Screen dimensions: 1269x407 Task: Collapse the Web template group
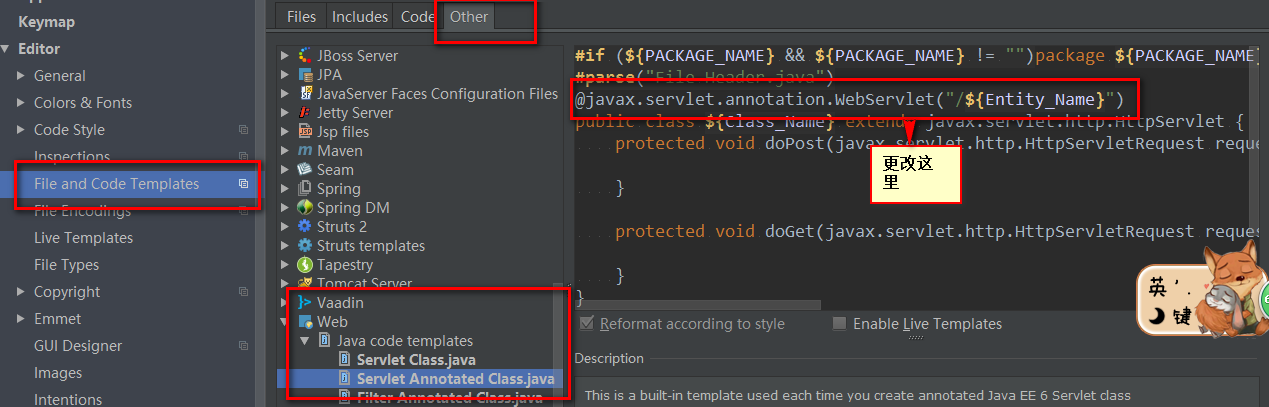click(x=286, y=322)
